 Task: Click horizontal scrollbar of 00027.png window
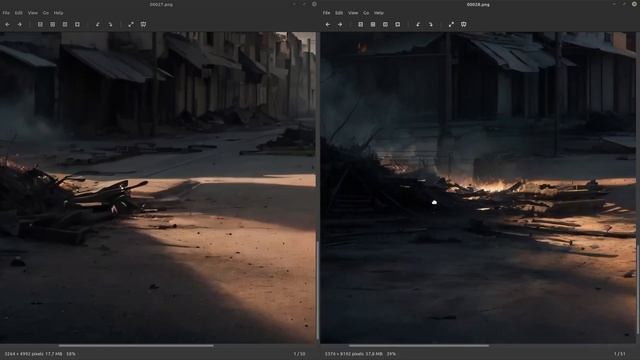tap(136, 346)
